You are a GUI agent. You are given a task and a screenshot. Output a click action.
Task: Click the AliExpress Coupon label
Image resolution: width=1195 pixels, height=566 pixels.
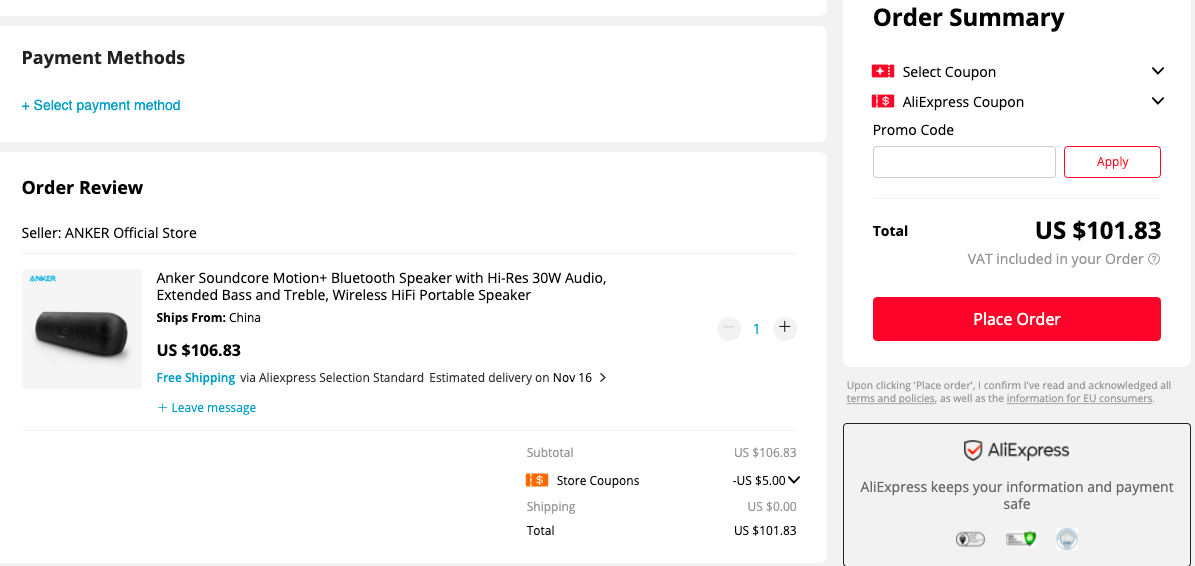pyautogui.click(x=963, y=101)
